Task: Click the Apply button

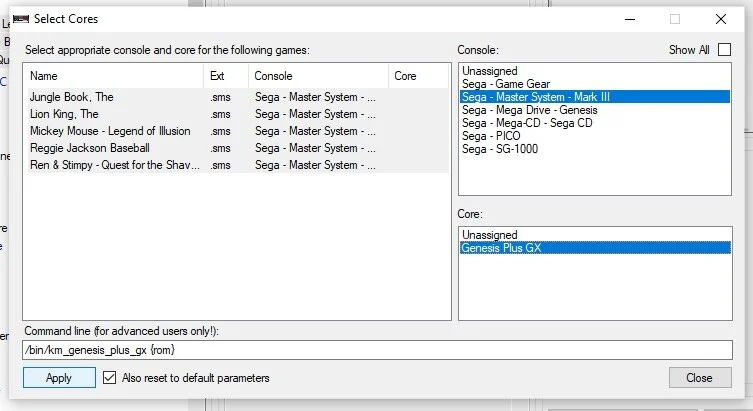Action: 59,378
